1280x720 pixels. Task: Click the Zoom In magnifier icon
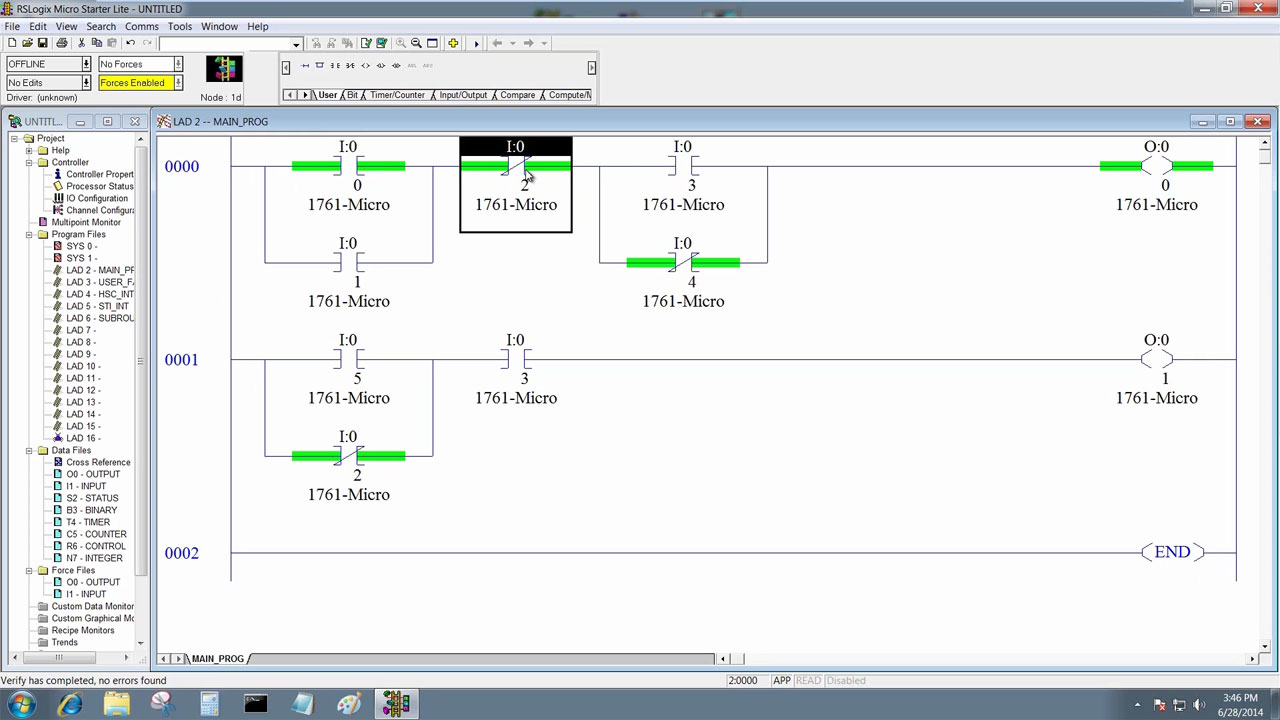(x=401, y=43)
